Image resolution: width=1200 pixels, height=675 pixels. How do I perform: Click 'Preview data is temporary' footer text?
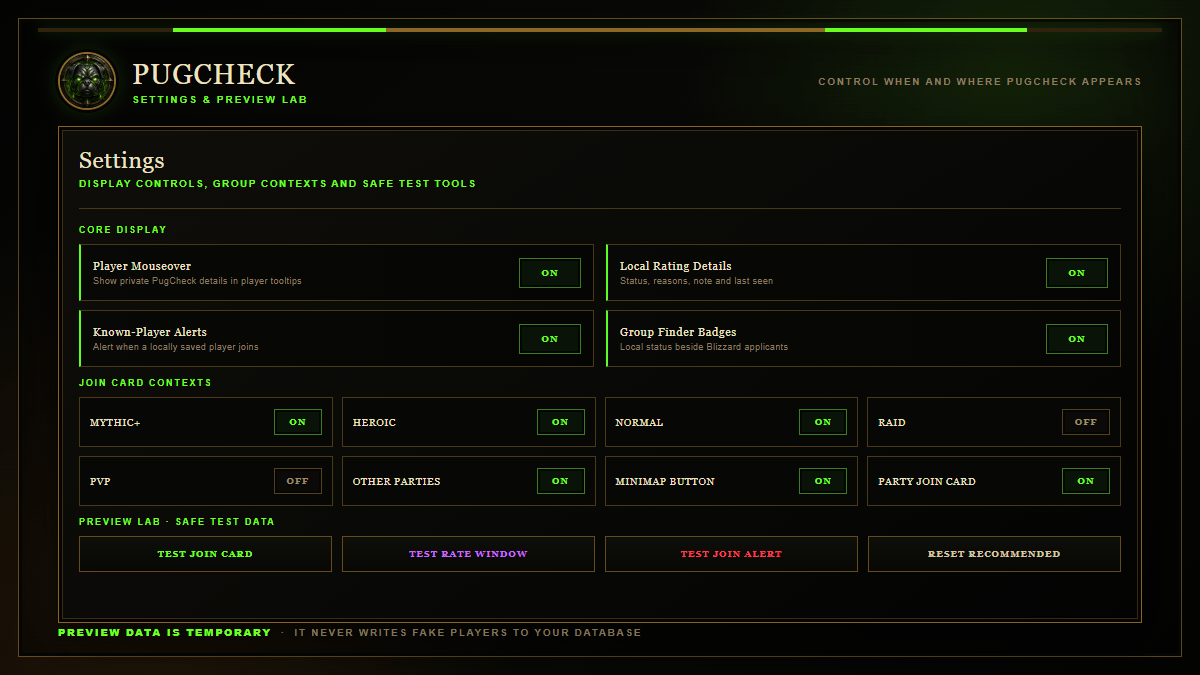click(x=164, y=633)
